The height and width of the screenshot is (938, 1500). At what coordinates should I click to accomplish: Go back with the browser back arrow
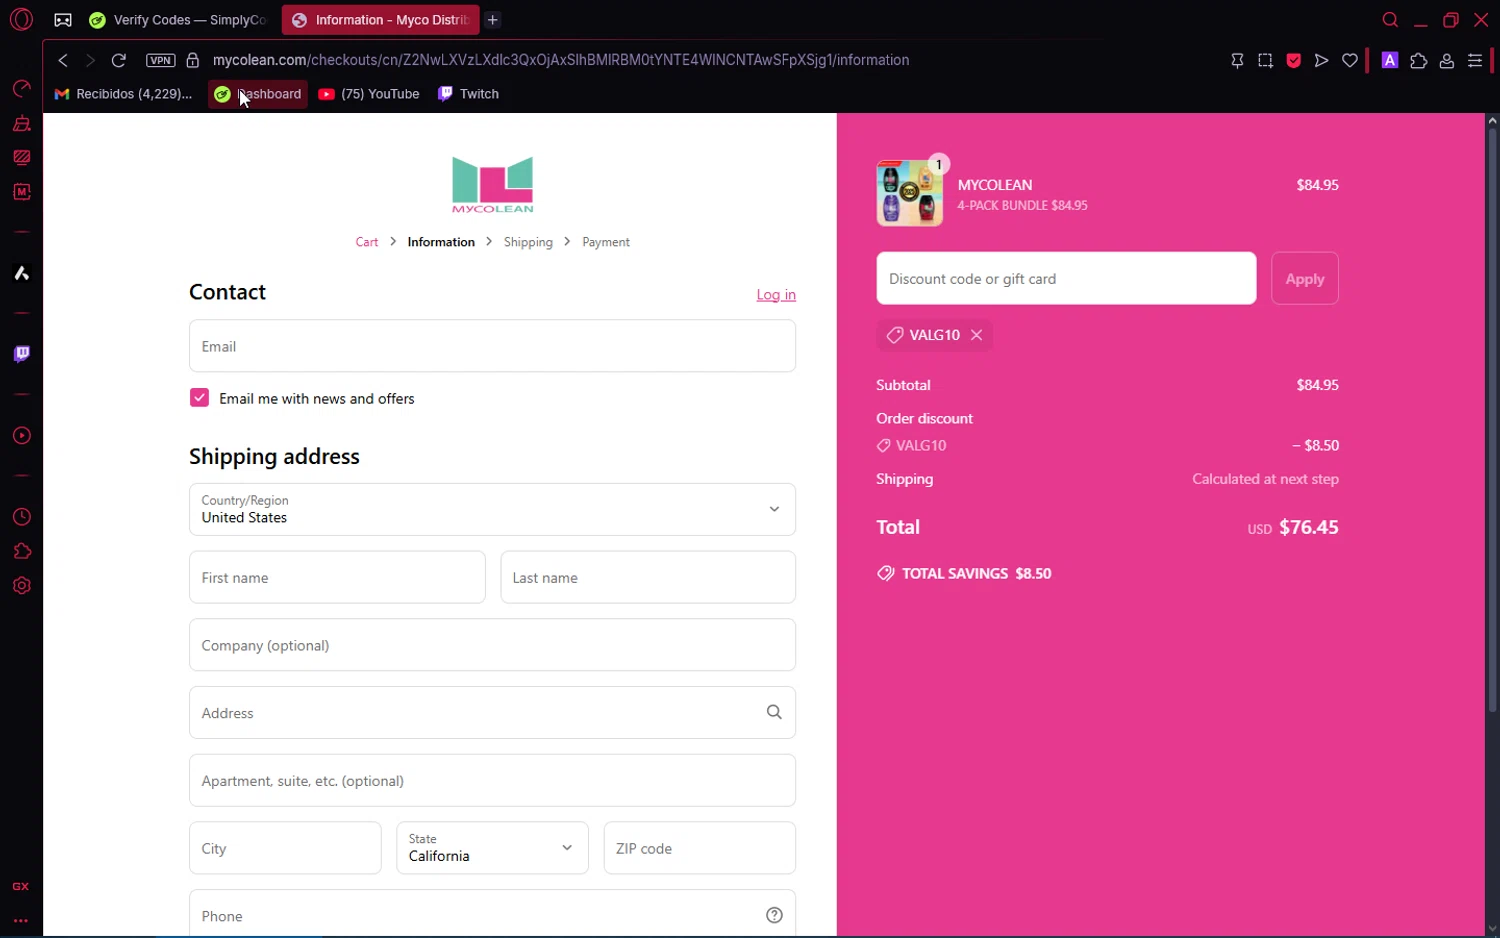coord(63,60)
